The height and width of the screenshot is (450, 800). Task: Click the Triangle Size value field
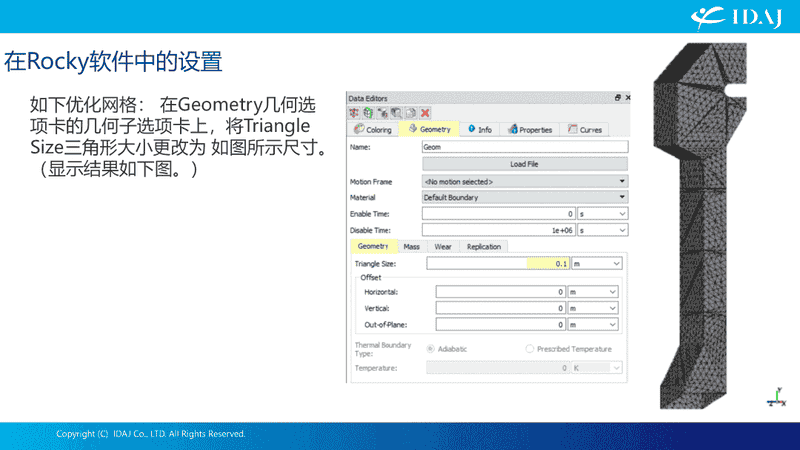pyautogui.click(x=497, y=264)
